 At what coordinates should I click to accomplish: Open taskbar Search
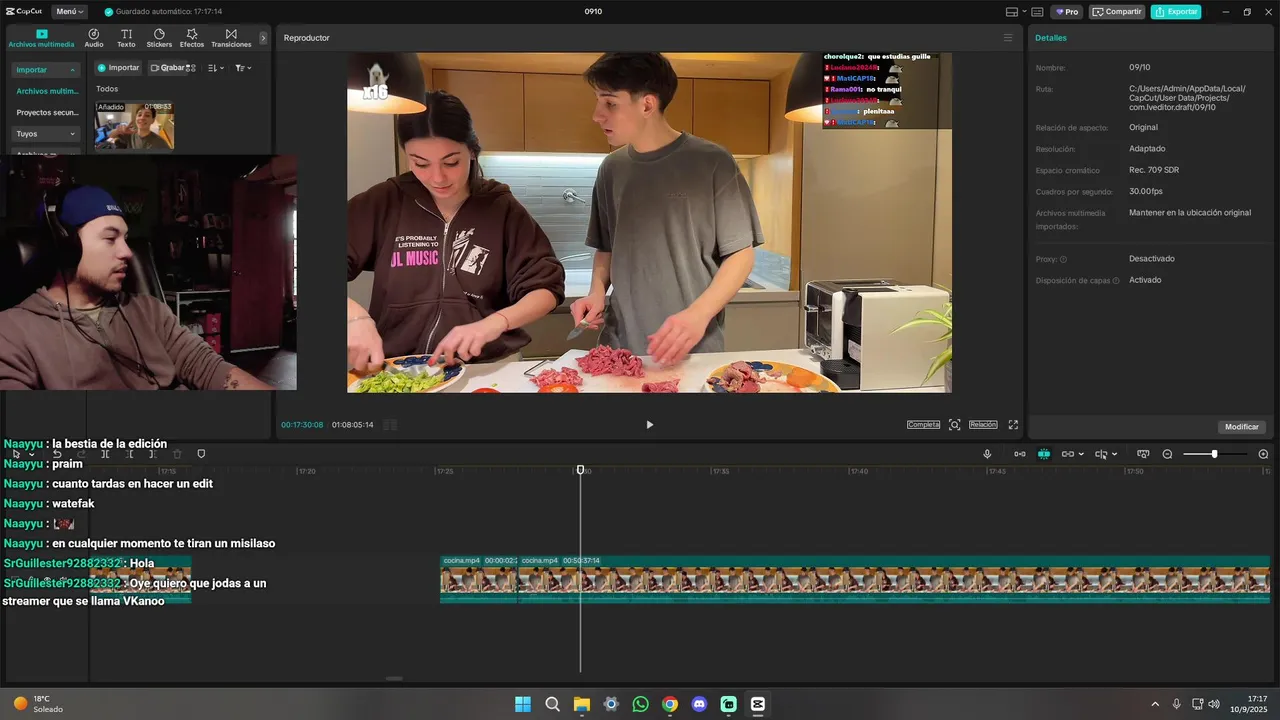tap(552, 704)
